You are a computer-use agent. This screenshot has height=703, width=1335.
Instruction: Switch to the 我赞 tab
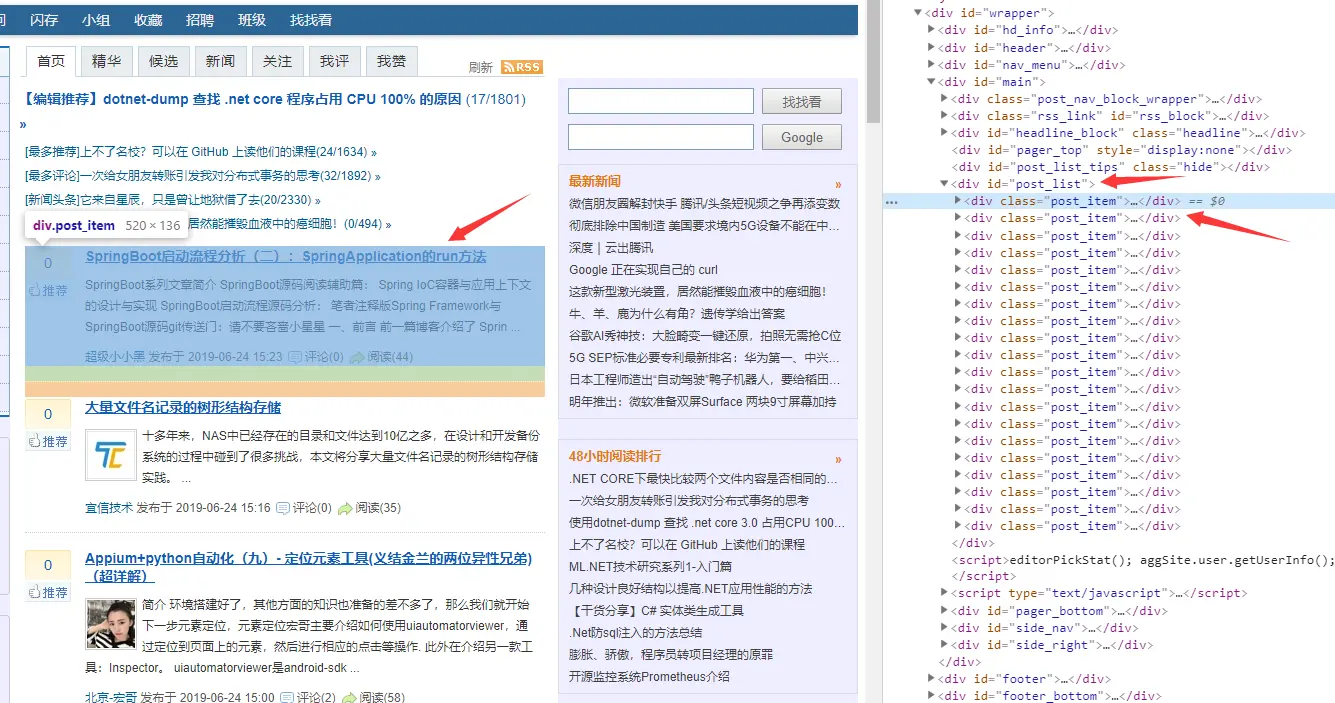[x=391, y=61]
